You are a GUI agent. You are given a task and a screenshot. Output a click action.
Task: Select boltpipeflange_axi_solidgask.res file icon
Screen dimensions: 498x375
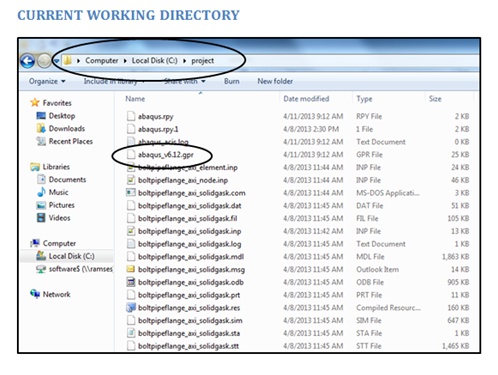pyautogui.click(x=131, y=308)
